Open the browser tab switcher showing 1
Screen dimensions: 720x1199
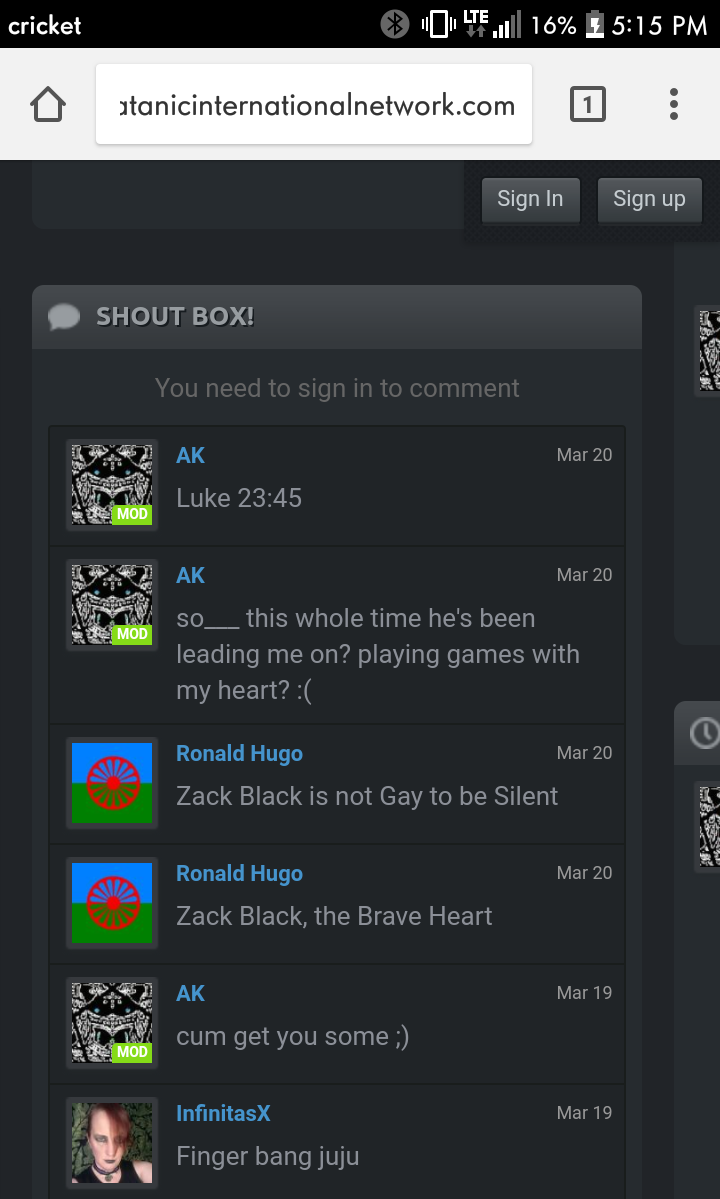[588, 104]
